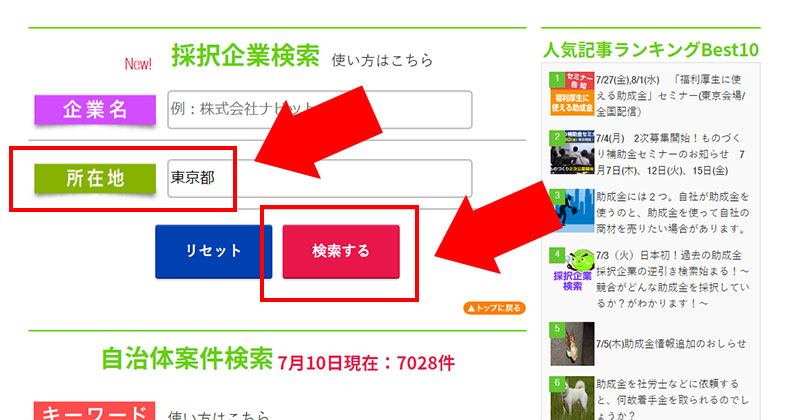
Task: Open rank 1 福利厚生セミナー article thumbnail
Action: point(571,93)
